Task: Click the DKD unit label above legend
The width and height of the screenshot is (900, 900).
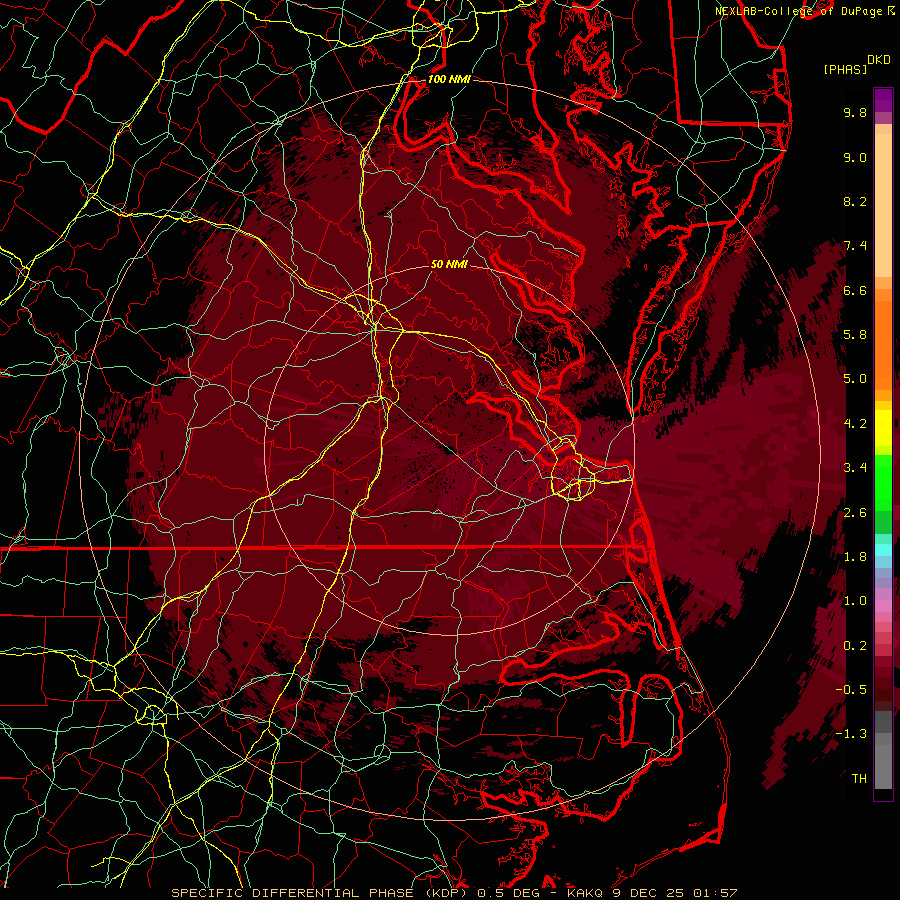Action: [879, 60]
